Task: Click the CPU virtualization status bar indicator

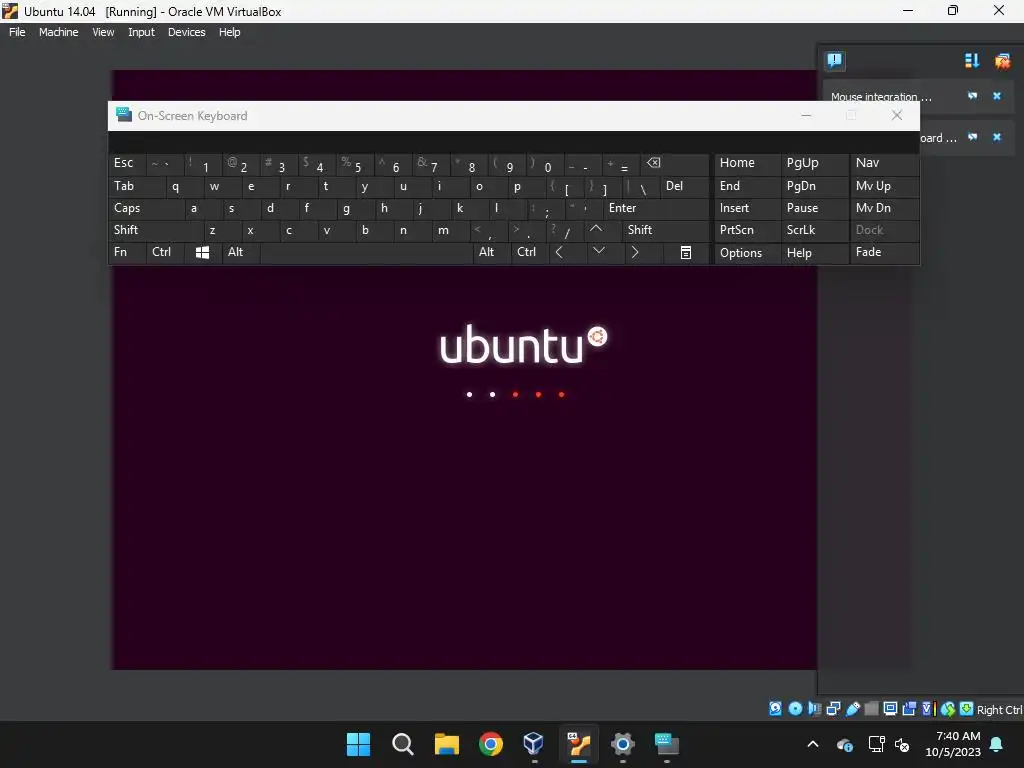Action: tap(927, 709)
